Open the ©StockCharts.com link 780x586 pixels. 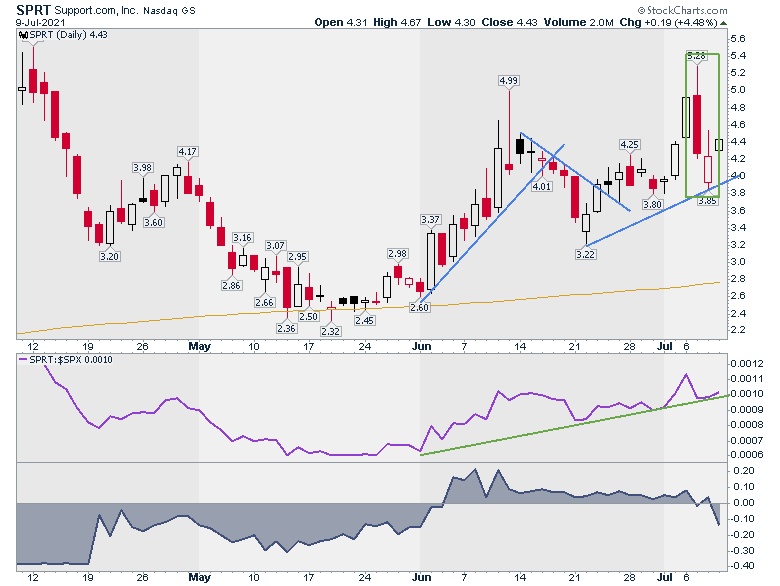682,10
